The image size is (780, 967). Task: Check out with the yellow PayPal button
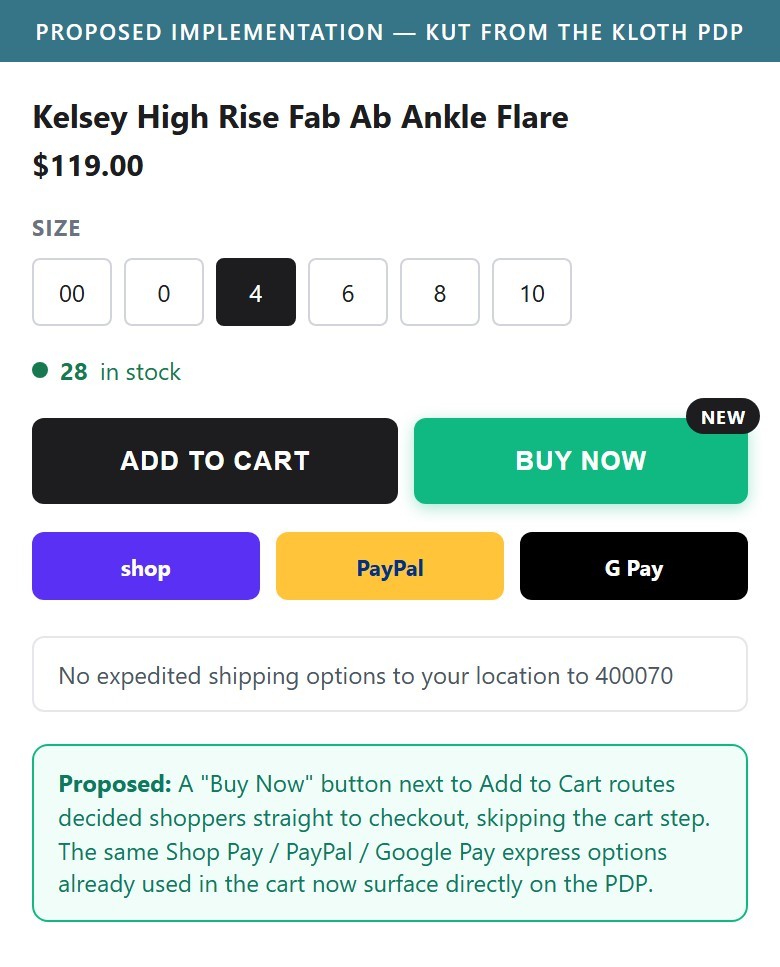pyautogui.click(x=390, y=566)
